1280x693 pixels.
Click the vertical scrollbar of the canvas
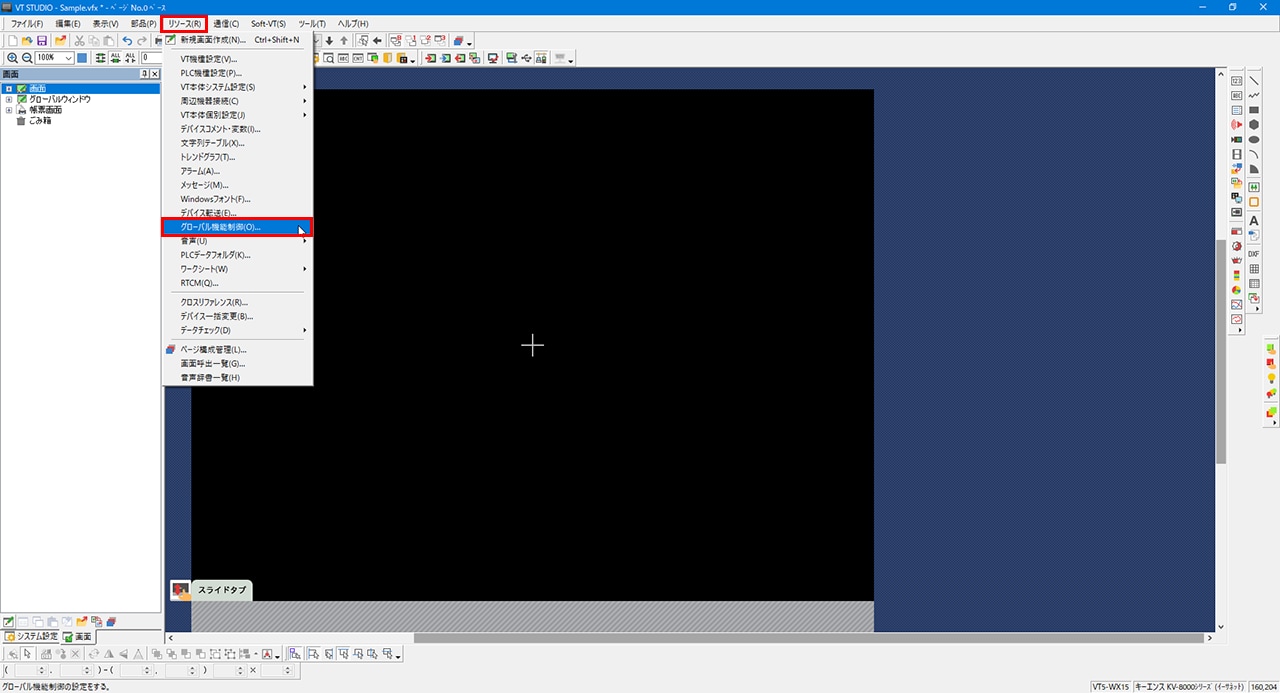pyautogui.click(x=1221, y=350)
